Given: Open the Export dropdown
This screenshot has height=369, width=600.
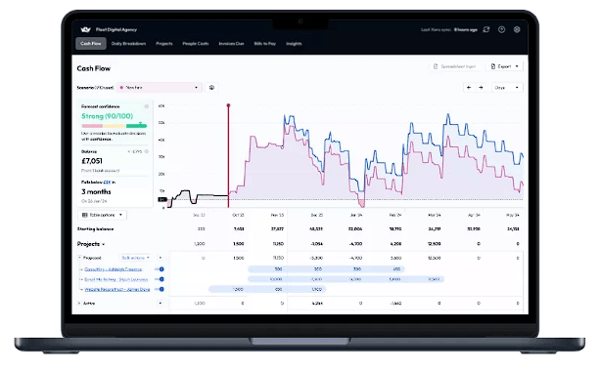Looking at the screenshot, I should coord(504,66).
